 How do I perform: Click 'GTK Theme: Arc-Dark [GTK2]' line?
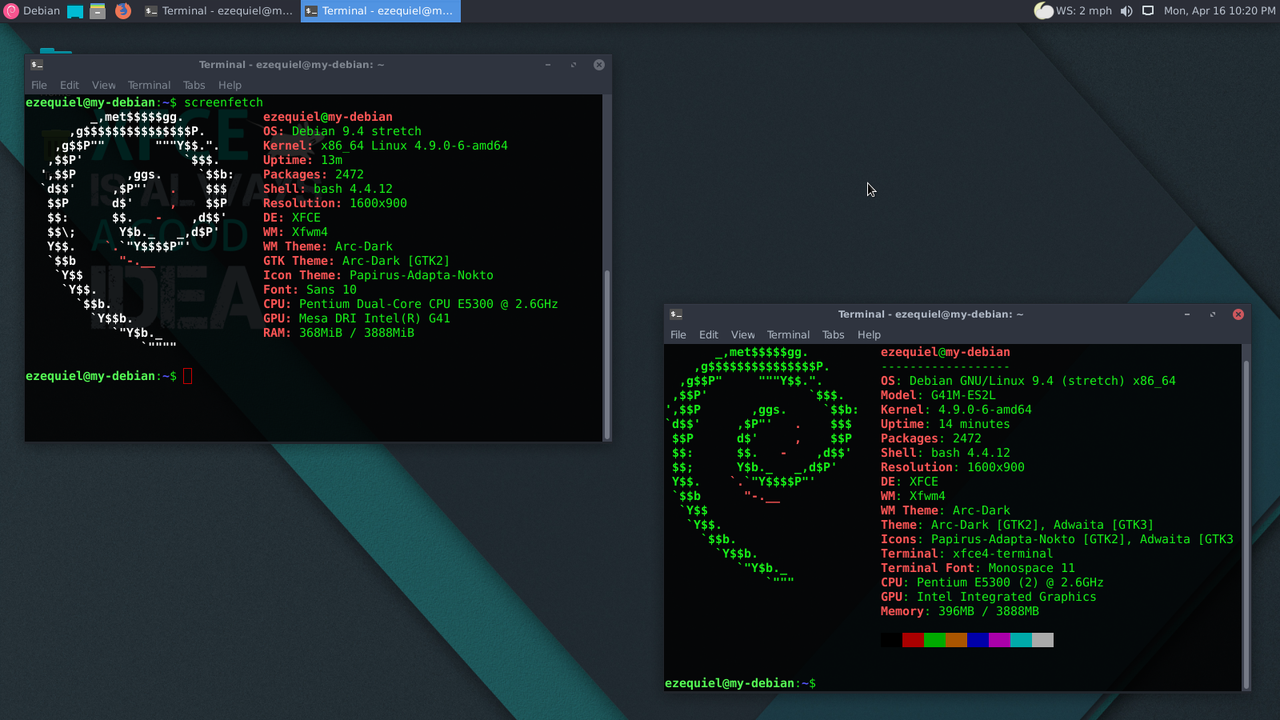tap(356, 261)
